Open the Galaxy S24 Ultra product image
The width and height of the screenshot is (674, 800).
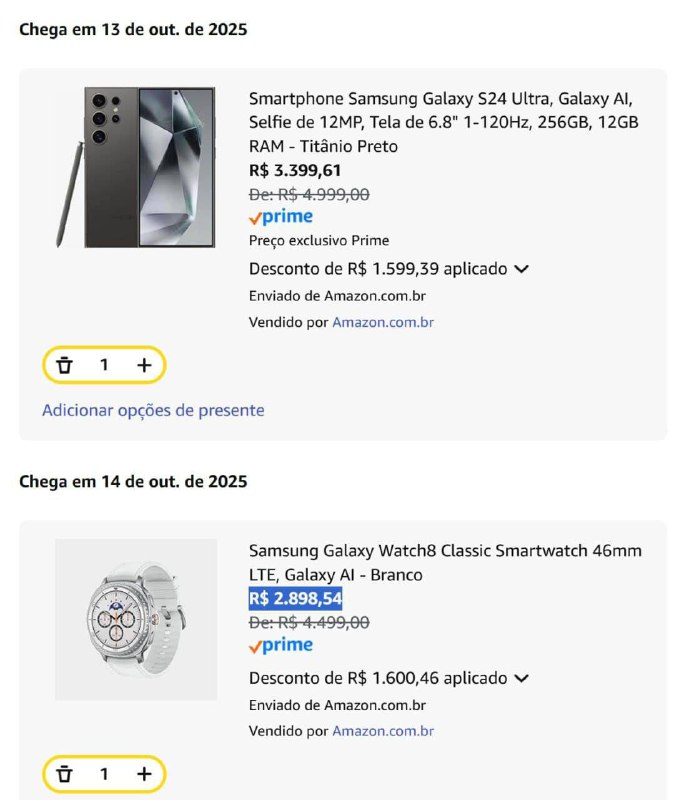click(x=135, y=167)
